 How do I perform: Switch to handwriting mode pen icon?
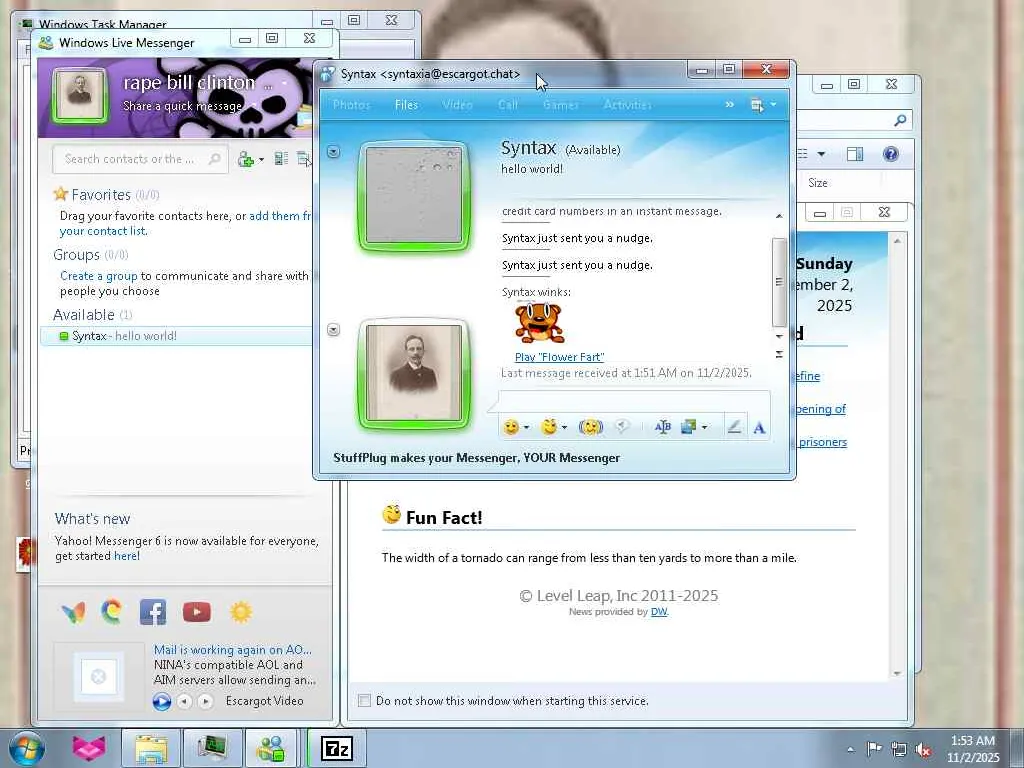[734, 427]
